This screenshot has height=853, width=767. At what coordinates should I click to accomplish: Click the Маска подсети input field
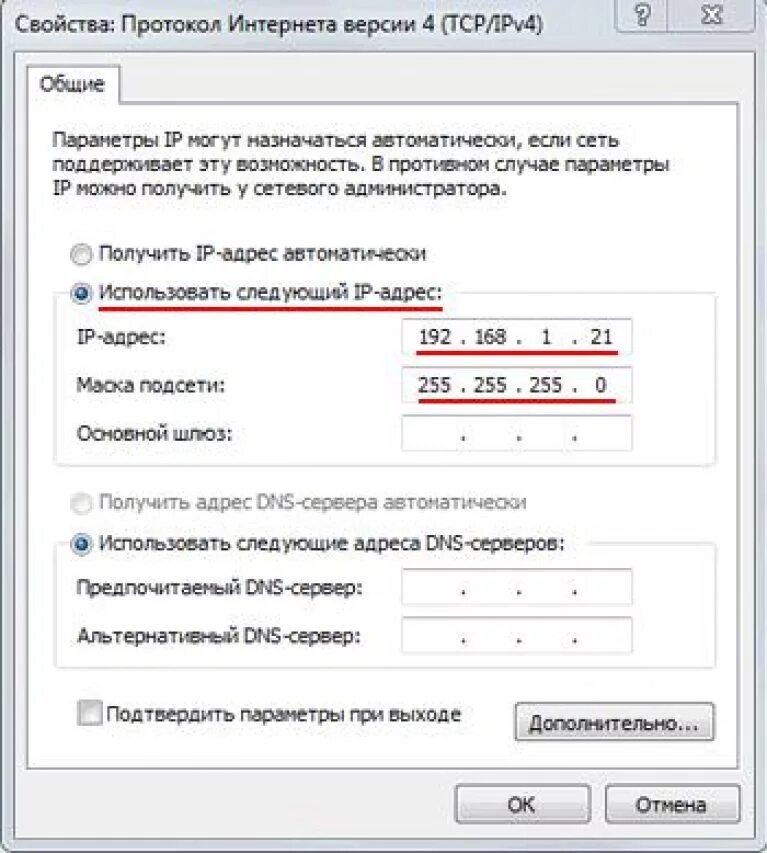point(517,385)
